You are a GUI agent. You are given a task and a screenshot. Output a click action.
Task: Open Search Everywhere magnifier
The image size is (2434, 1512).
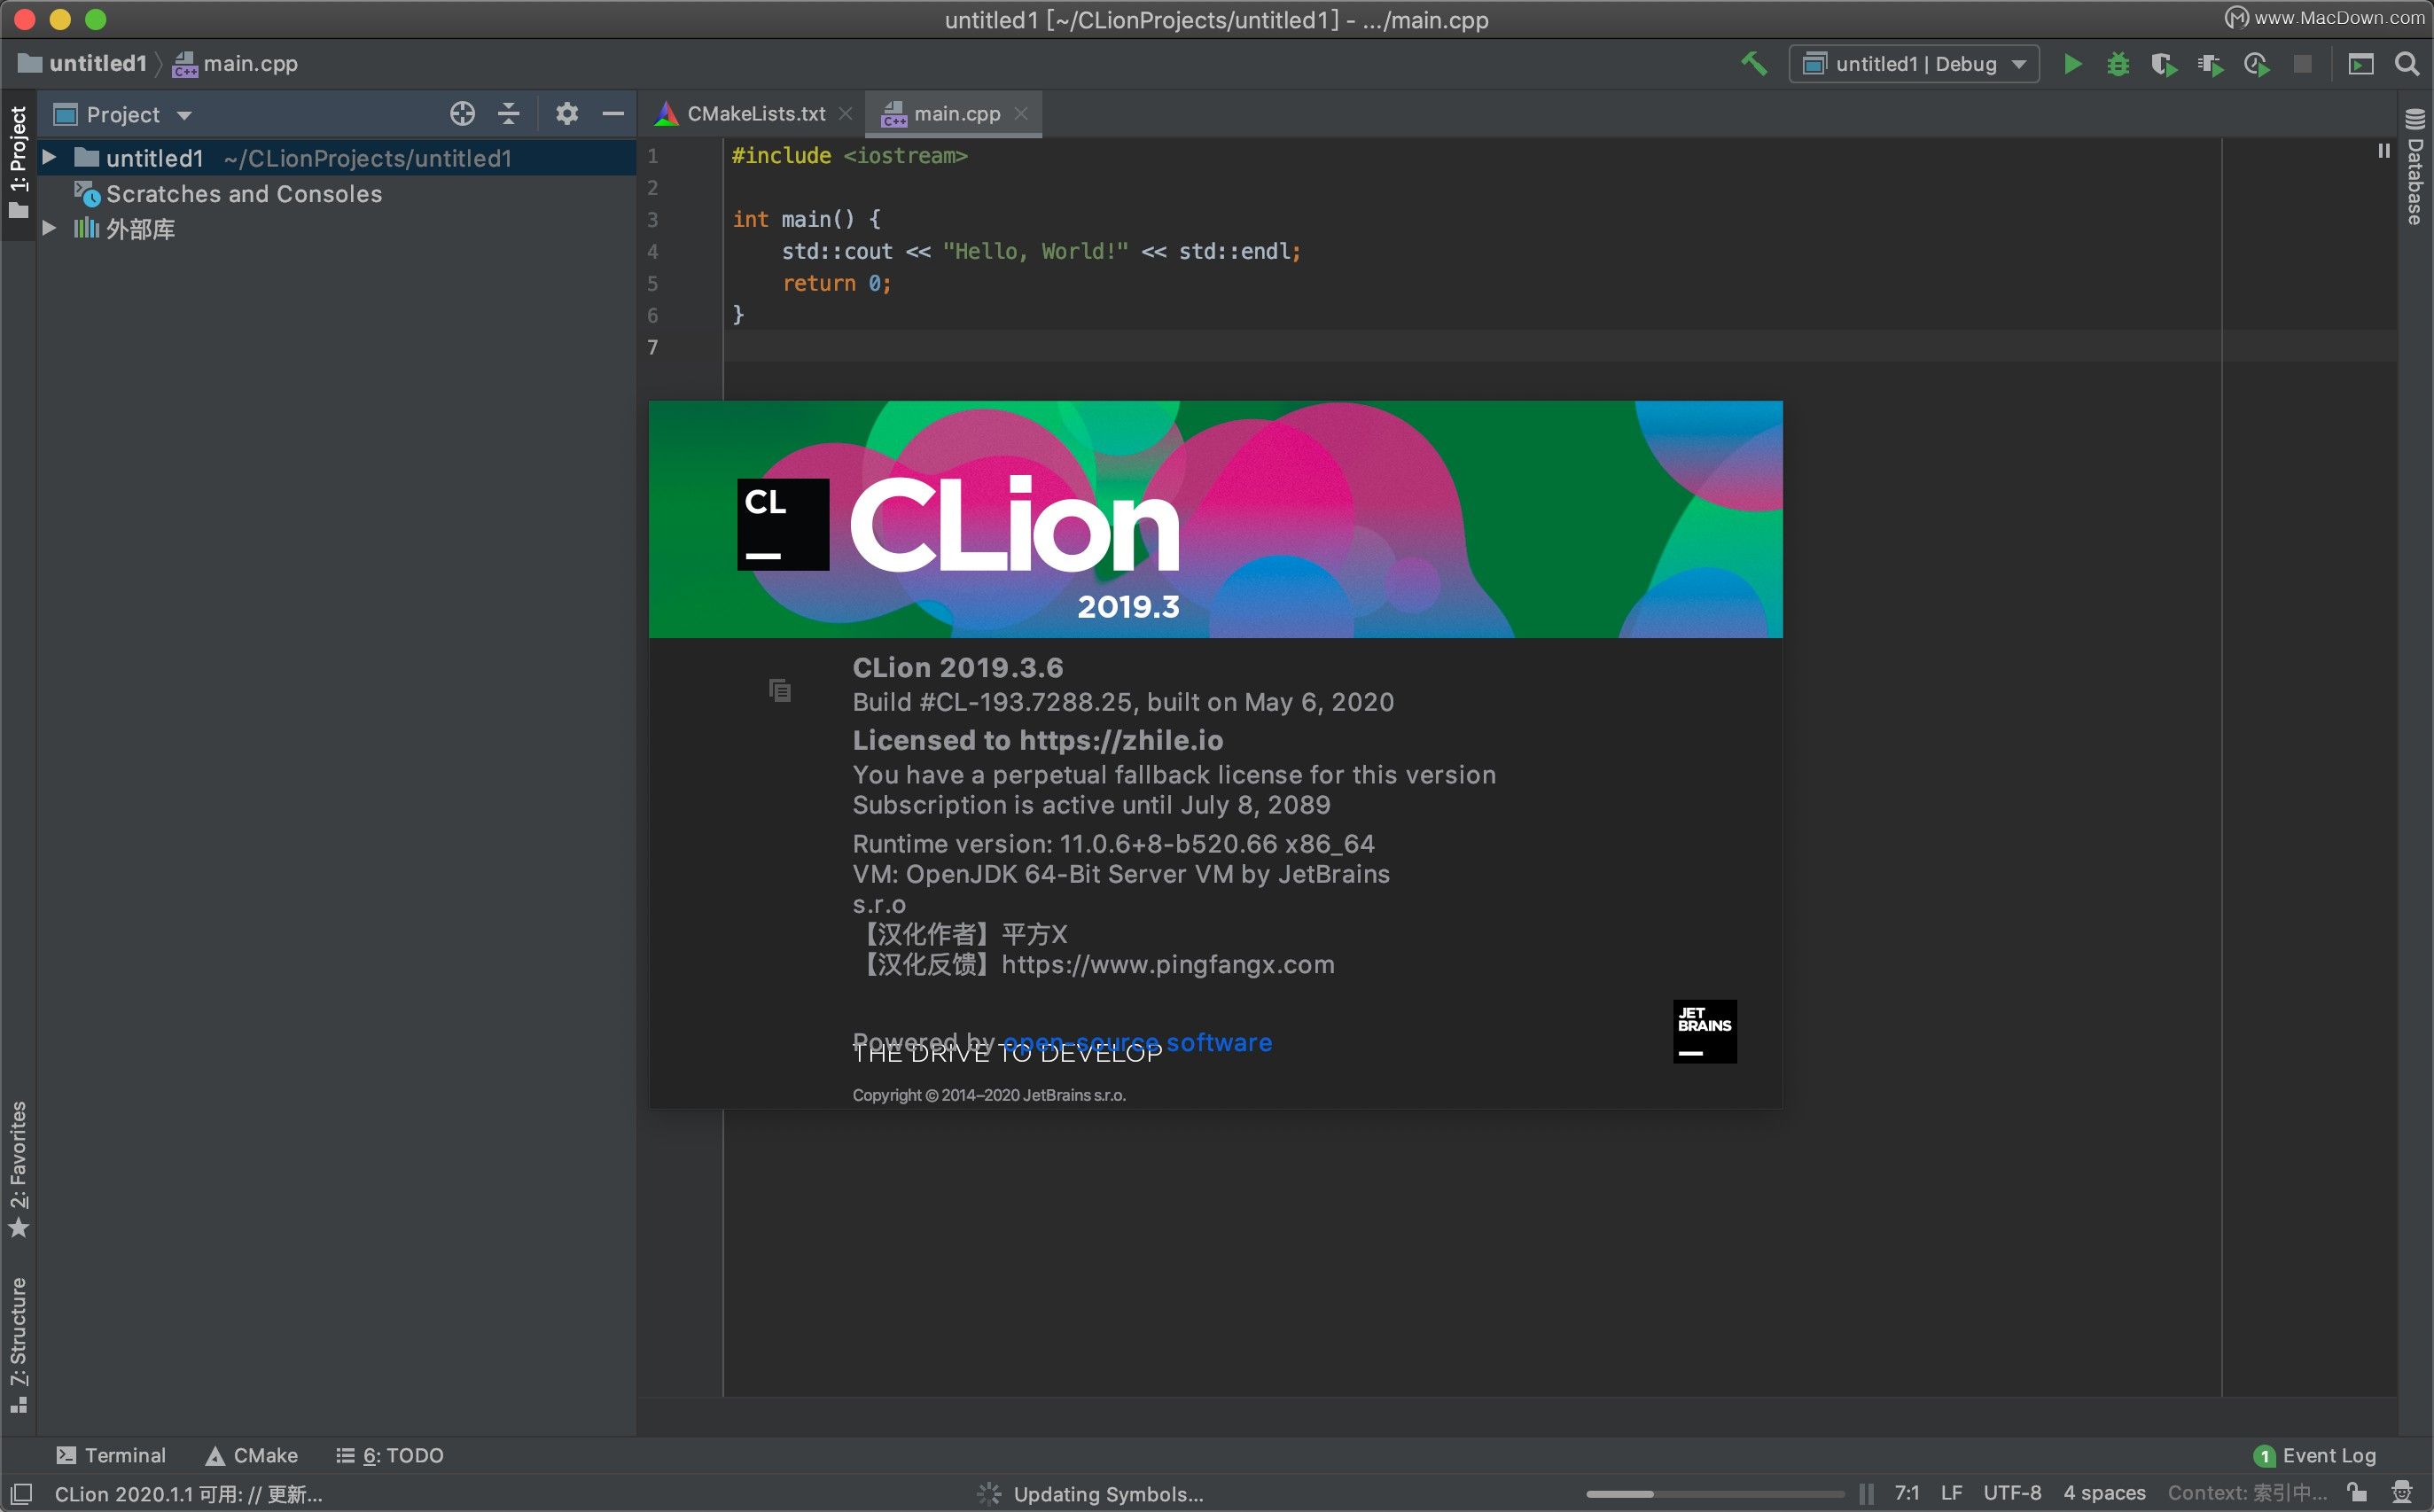click(x=2406, y=64)
